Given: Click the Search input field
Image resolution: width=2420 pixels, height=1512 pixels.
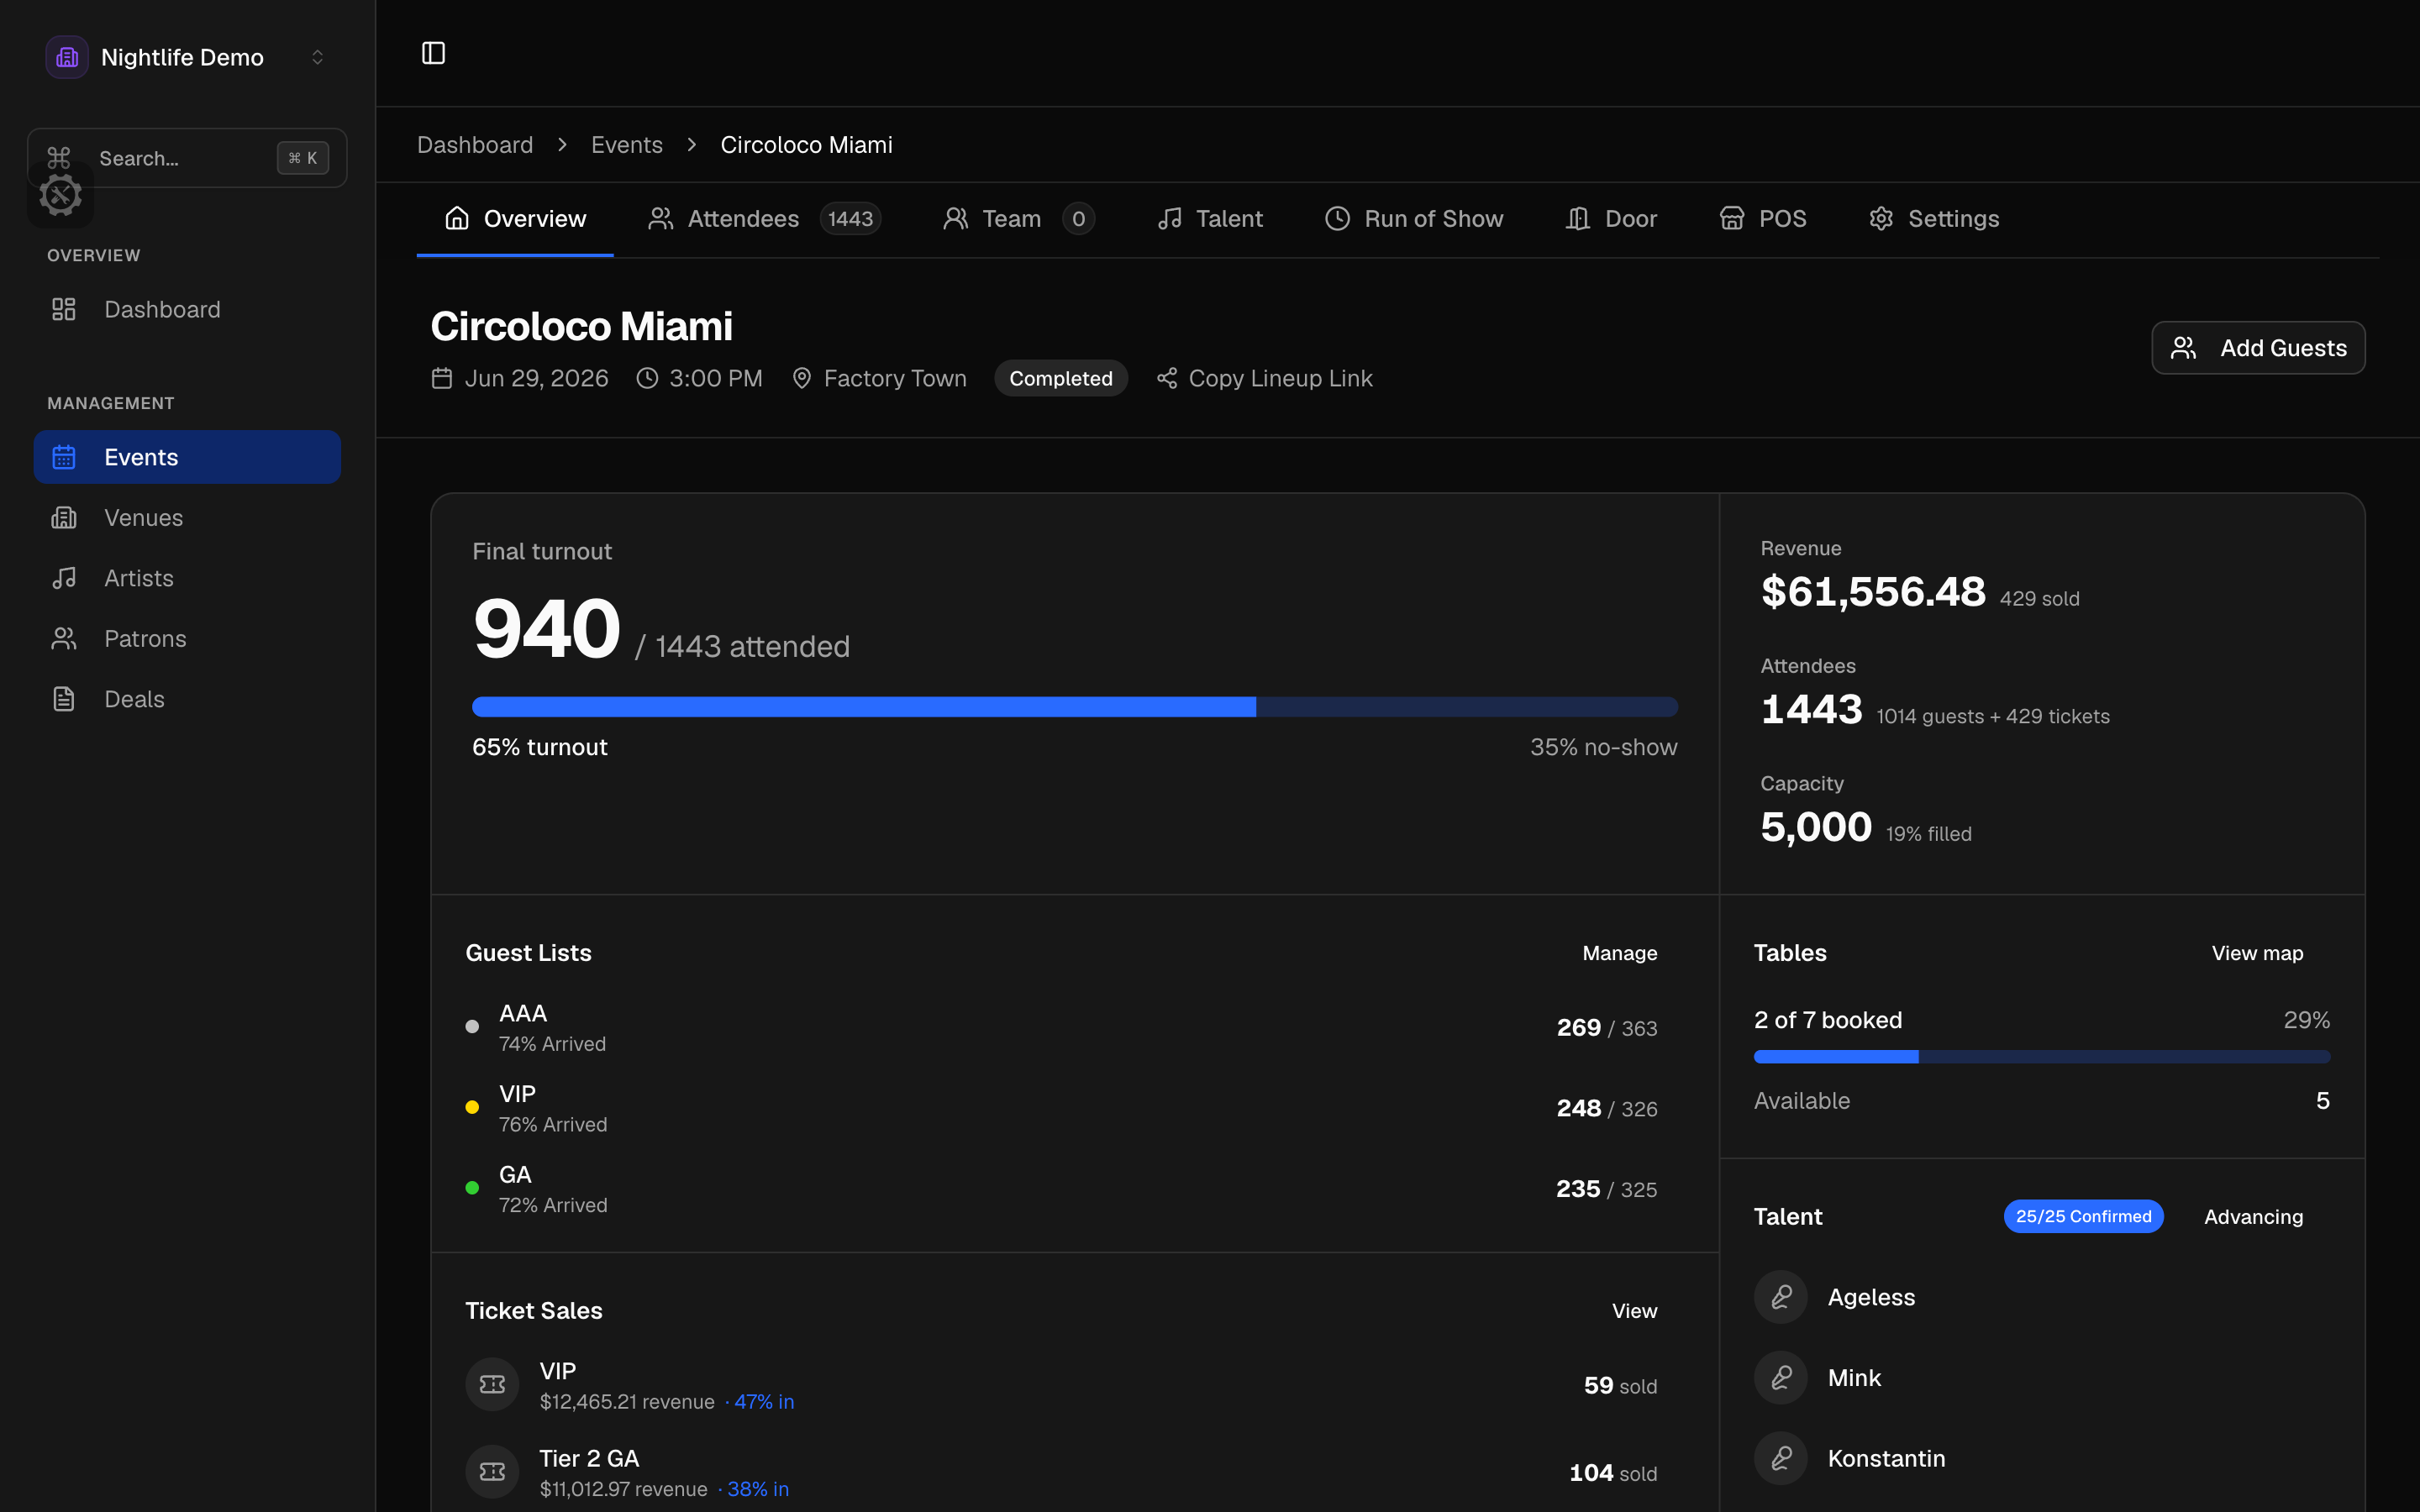Looking at the screenshot, I should click(x=187, y=158).
